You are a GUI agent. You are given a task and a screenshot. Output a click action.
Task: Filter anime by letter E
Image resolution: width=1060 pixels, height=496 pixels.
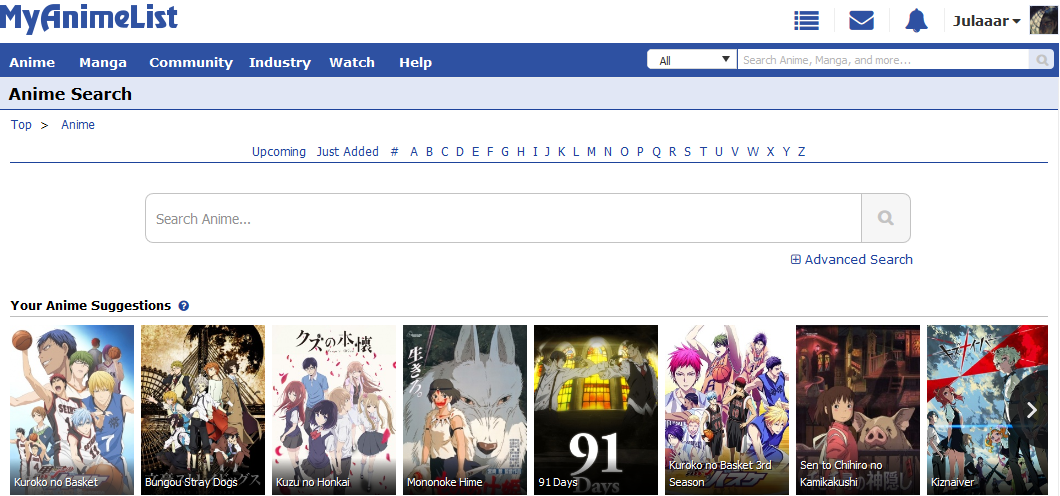[x=475, y=151]
